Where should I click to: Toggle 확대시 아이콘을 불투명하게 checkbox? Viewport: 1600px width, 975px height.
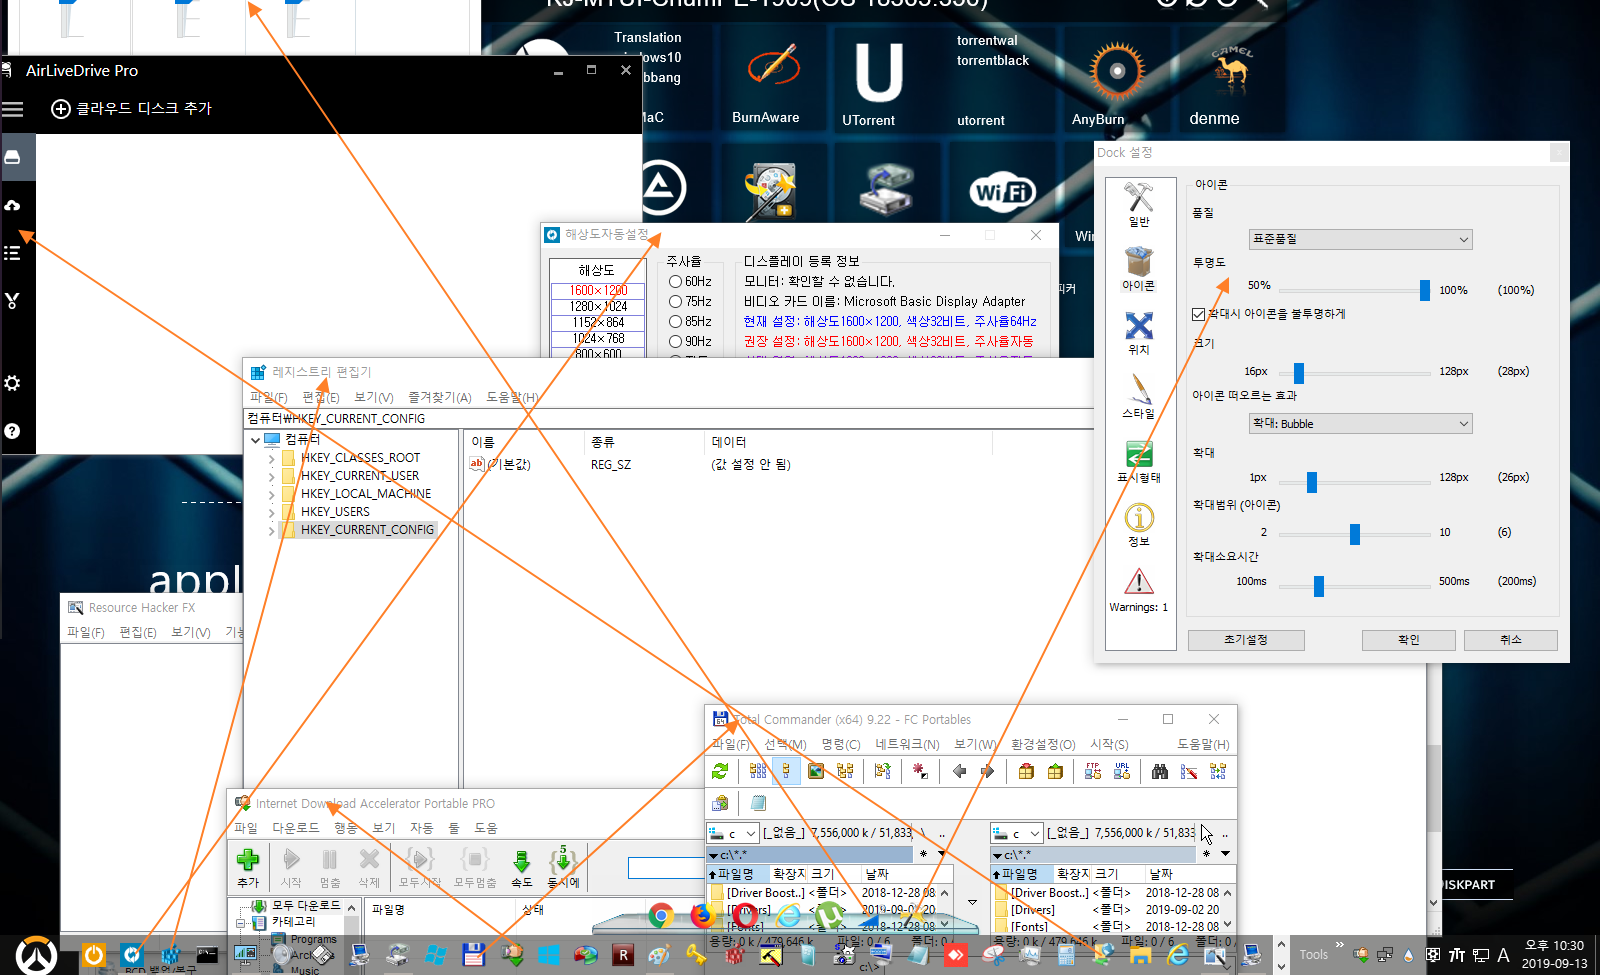point(1198,314)
